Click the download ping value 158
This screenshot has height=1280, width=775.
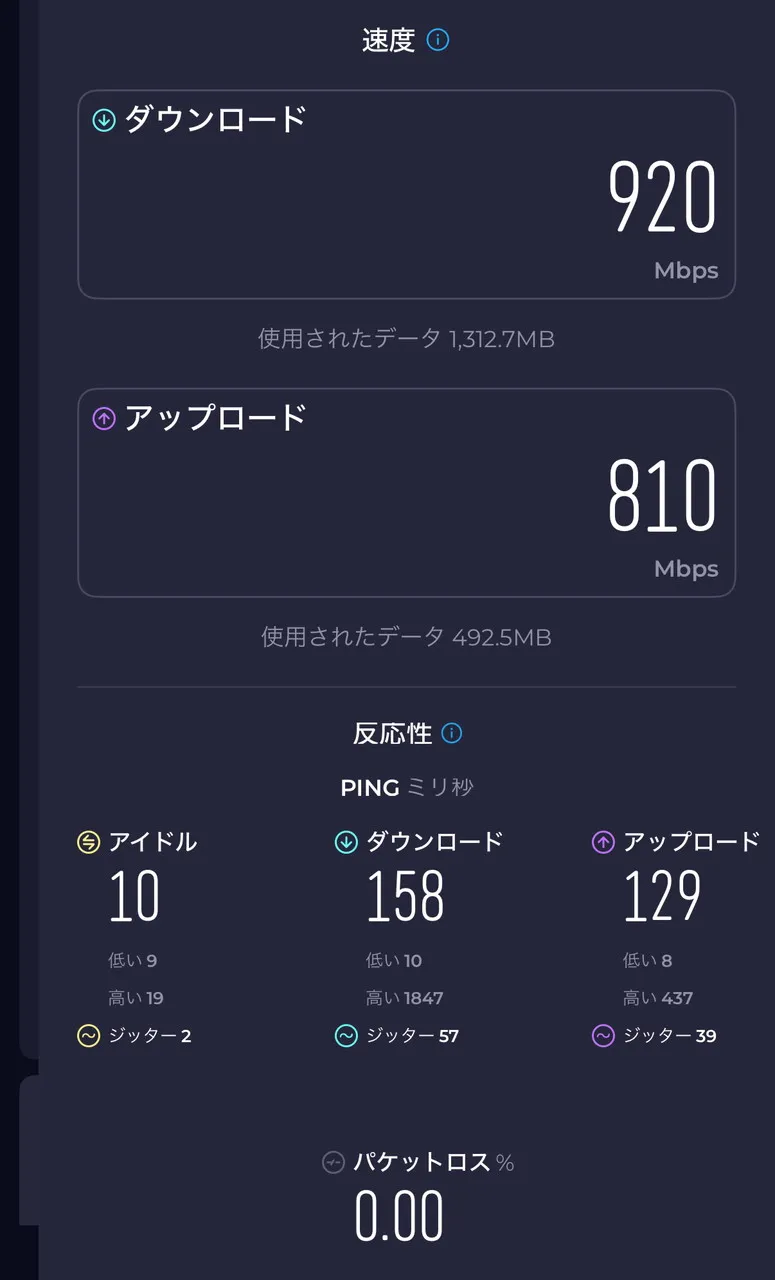[405, 896]
